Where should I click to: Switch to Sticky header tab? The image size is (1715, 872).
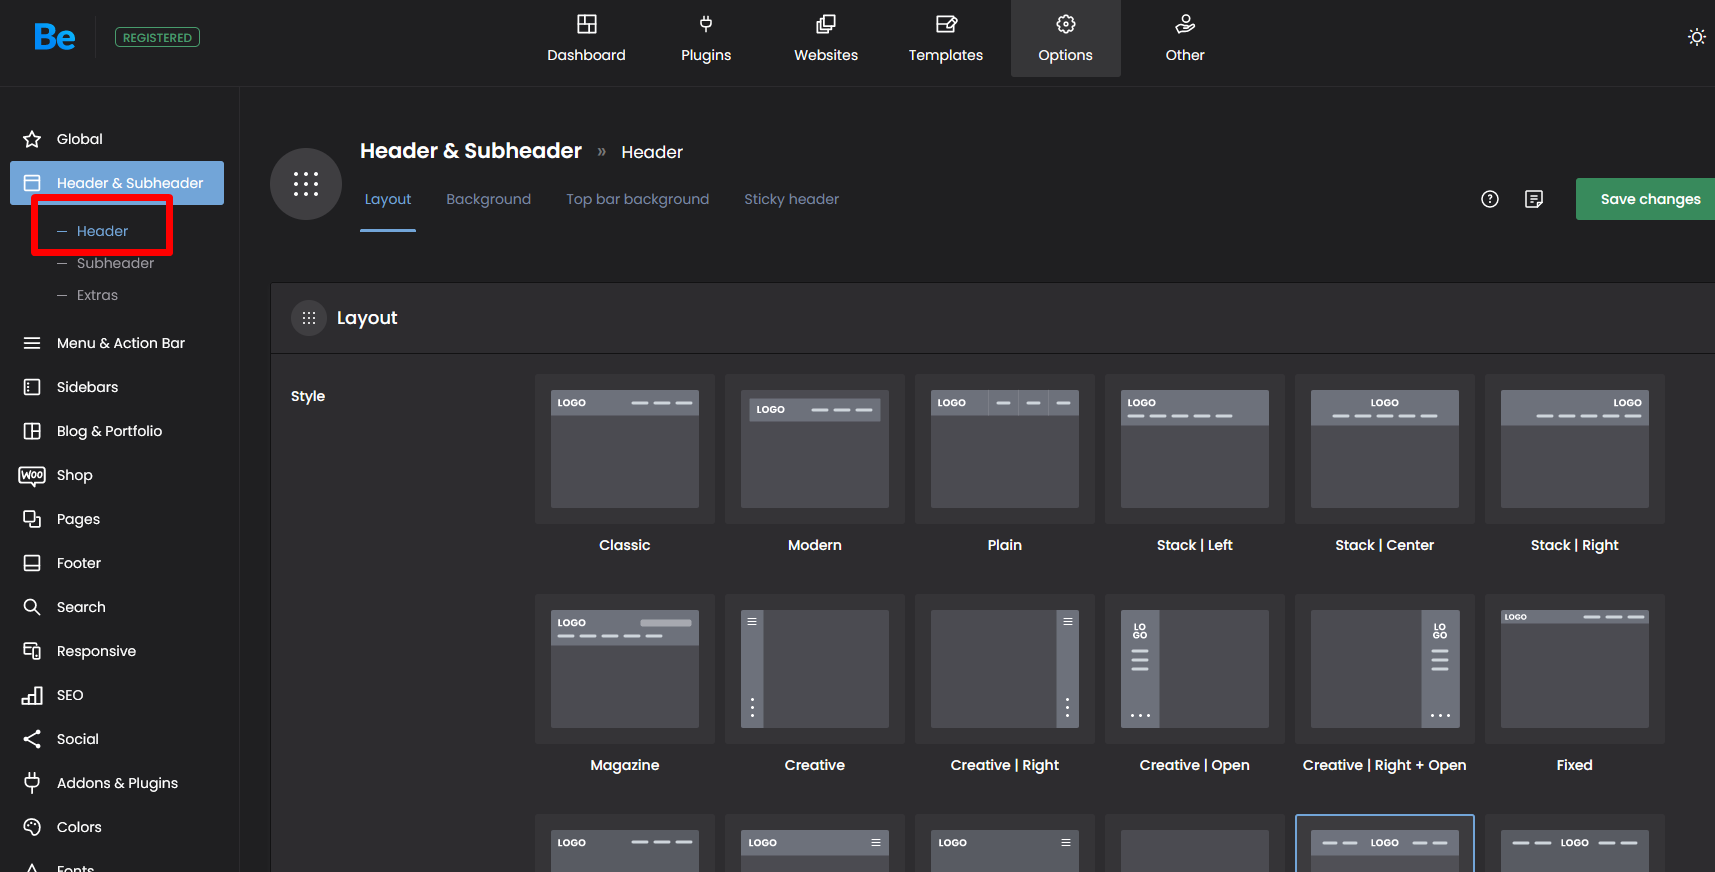(x=792, y=199)
